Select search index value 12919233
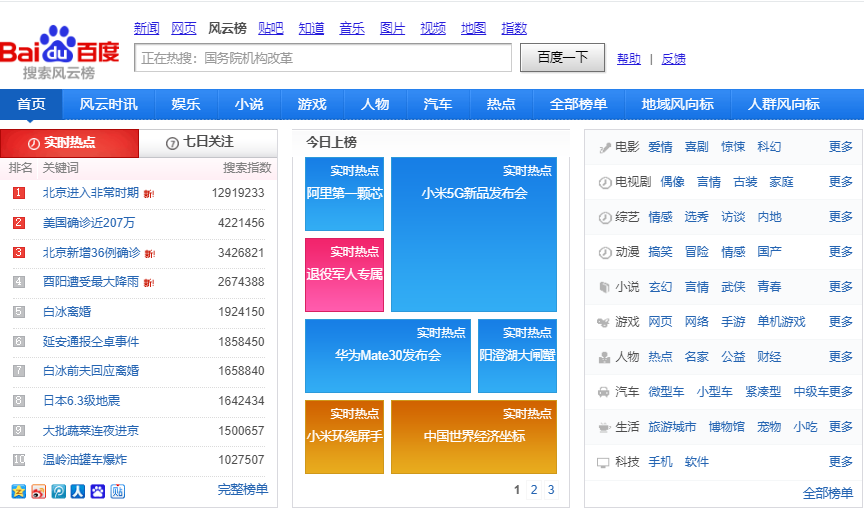This screenshot has width=864, height=510. (x=238, y=193)
